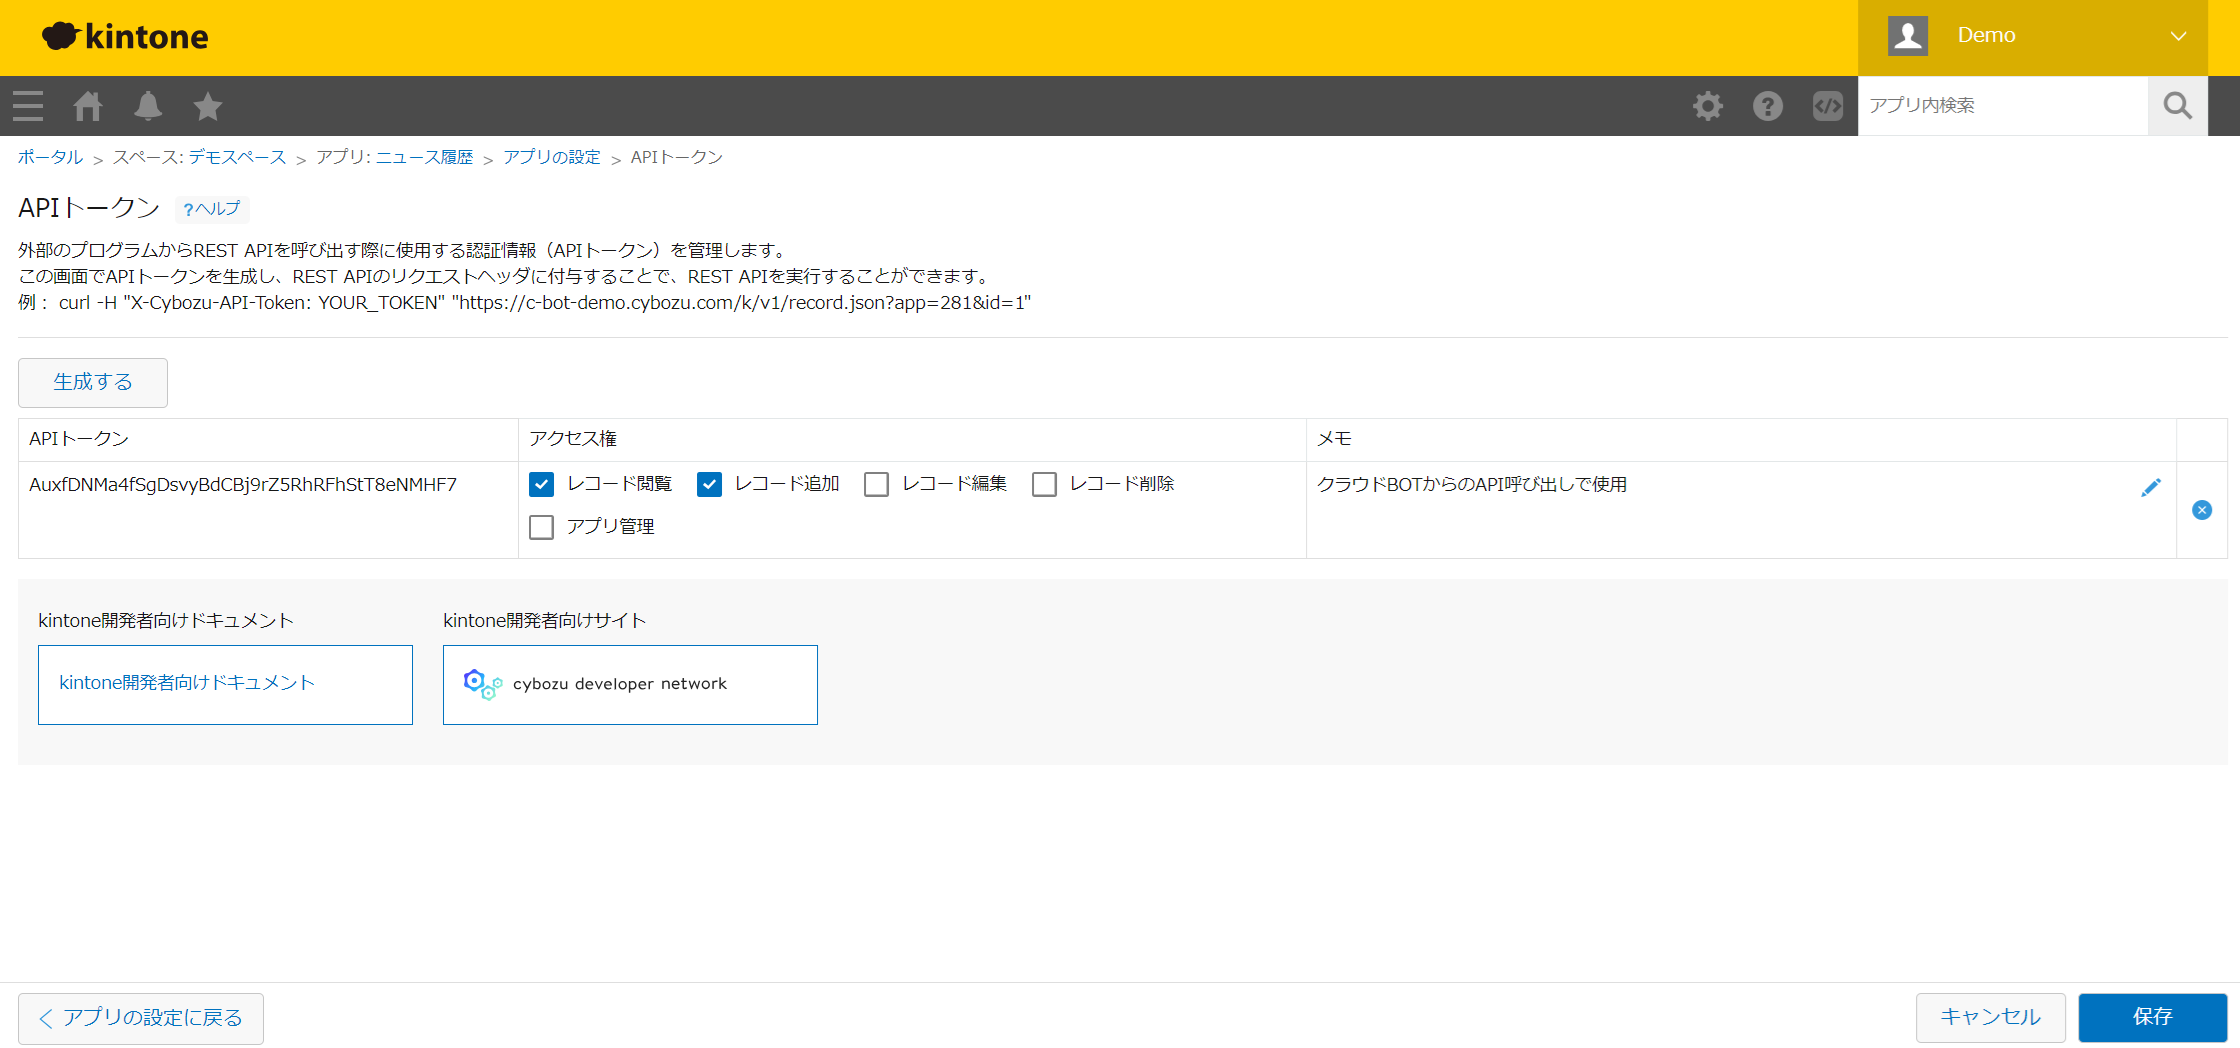Viewport: 2240px width, 1048px height.
Task: Go to アプリの設定 breadcrumb
Action: (x=552, y=157)
